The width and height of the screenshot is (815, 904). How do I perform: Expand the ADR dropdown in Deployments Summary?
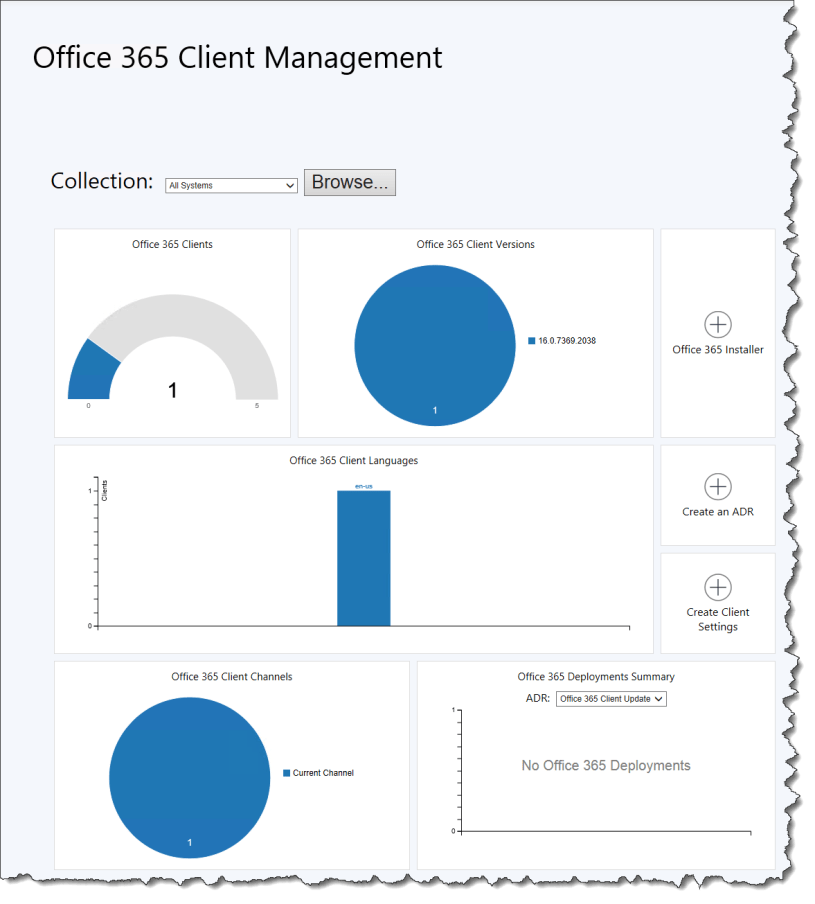[610, 699]
